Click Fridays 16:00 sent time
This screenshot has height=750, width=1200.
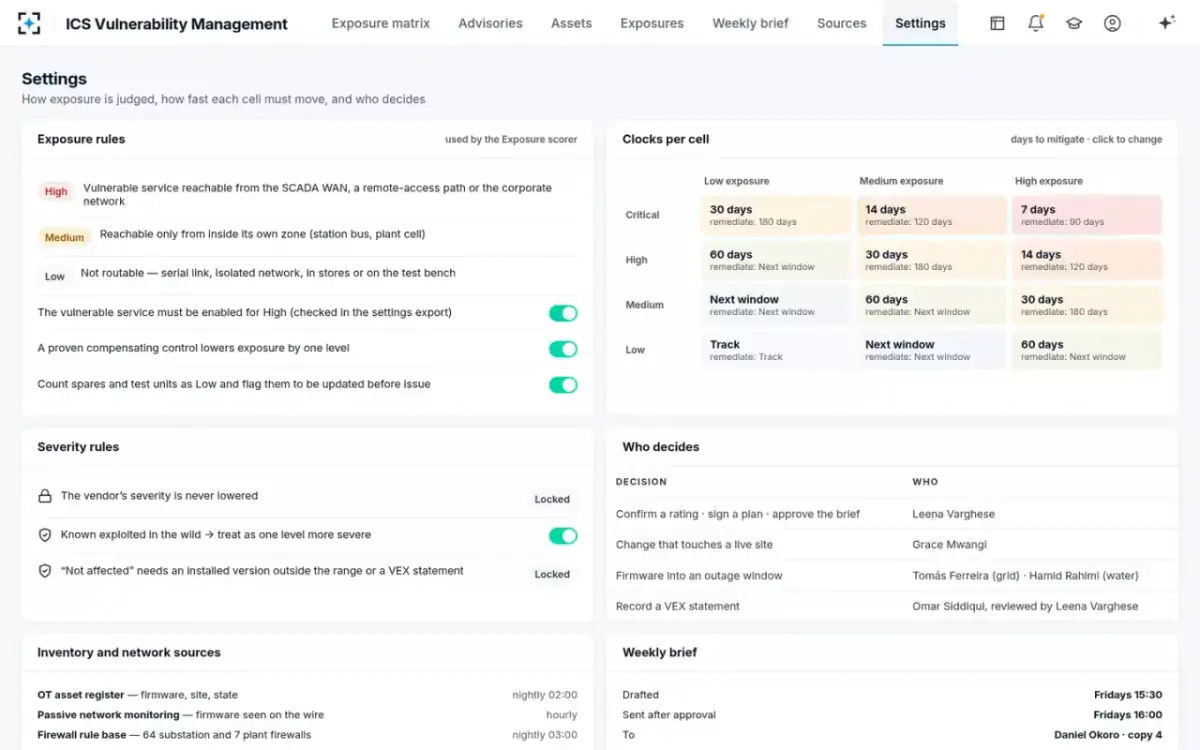(1128, 715)
